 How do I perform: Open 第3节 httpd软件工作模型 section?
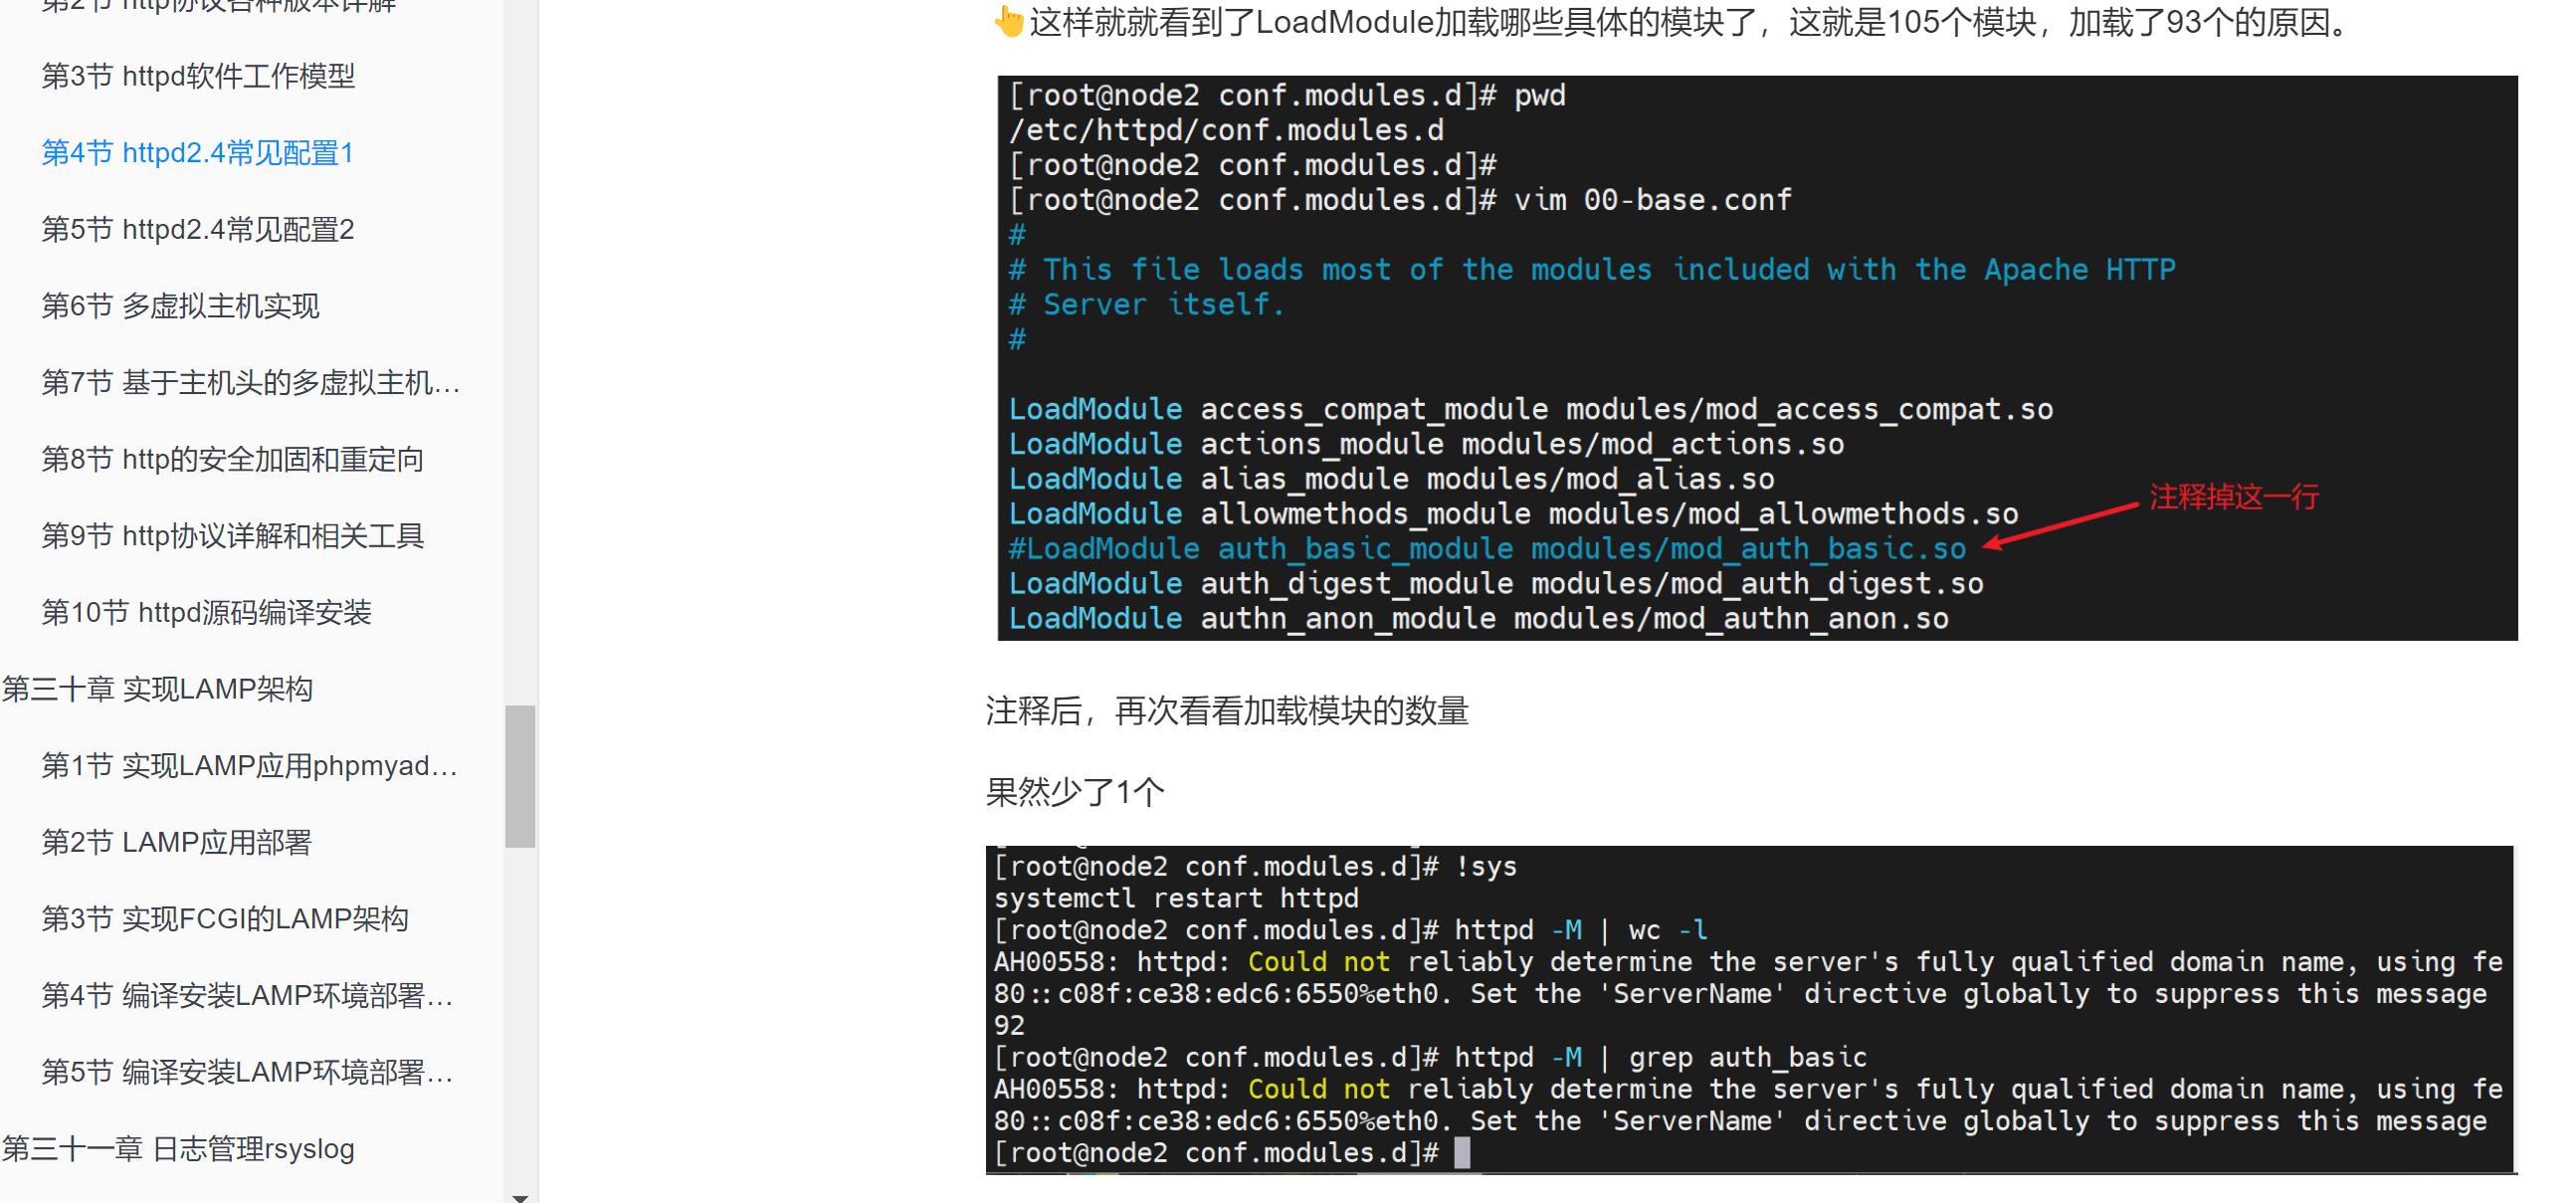click(199, 76)
